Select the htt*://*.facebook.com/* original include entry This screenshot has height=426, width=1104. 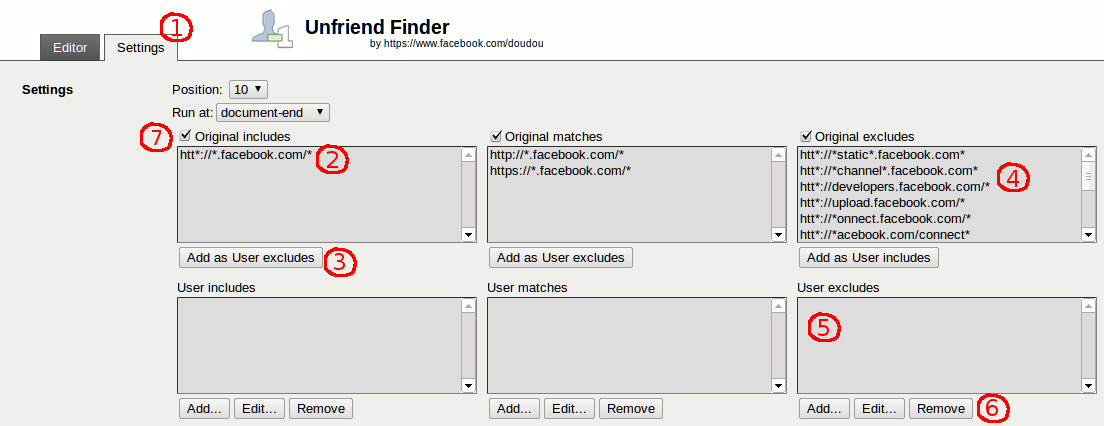tap(246, 155)
